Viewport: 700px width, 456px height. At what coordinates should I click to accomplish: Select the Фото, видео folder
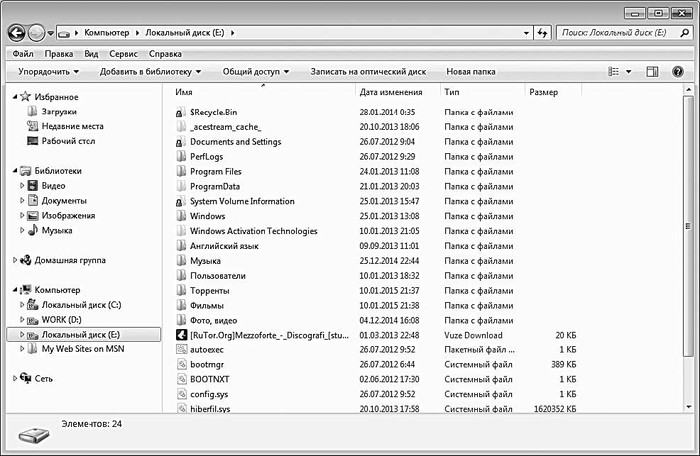click(213, 320)
